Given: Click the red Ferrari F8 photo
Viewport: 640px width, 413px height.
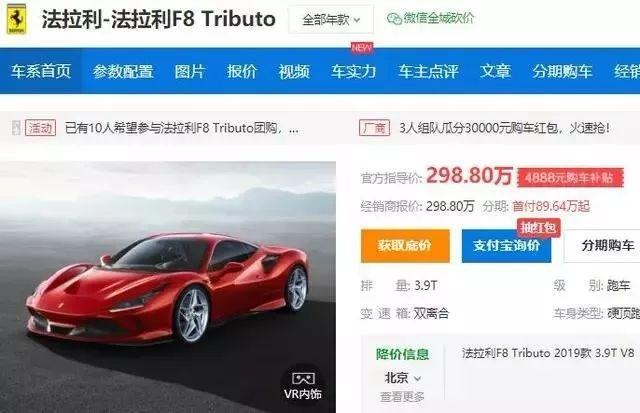Looking at the screenshot, I should pos(168,287).
